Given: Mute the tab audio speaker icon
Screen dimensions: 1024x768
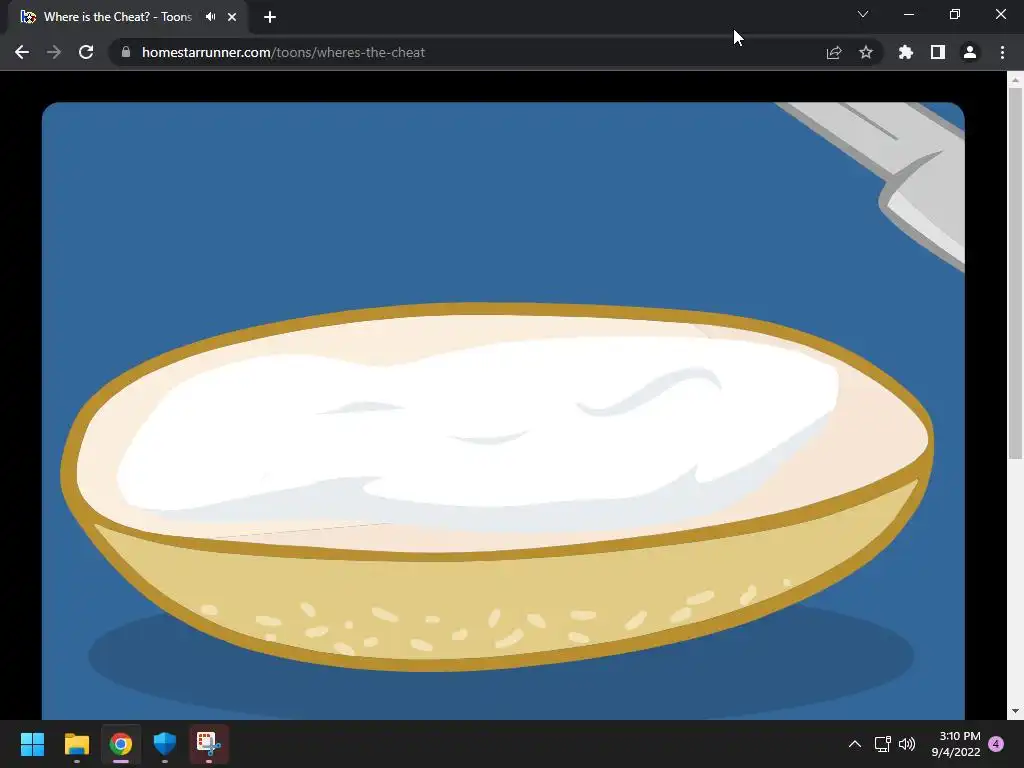Looking at the screenshot, I should coord(210,17).
